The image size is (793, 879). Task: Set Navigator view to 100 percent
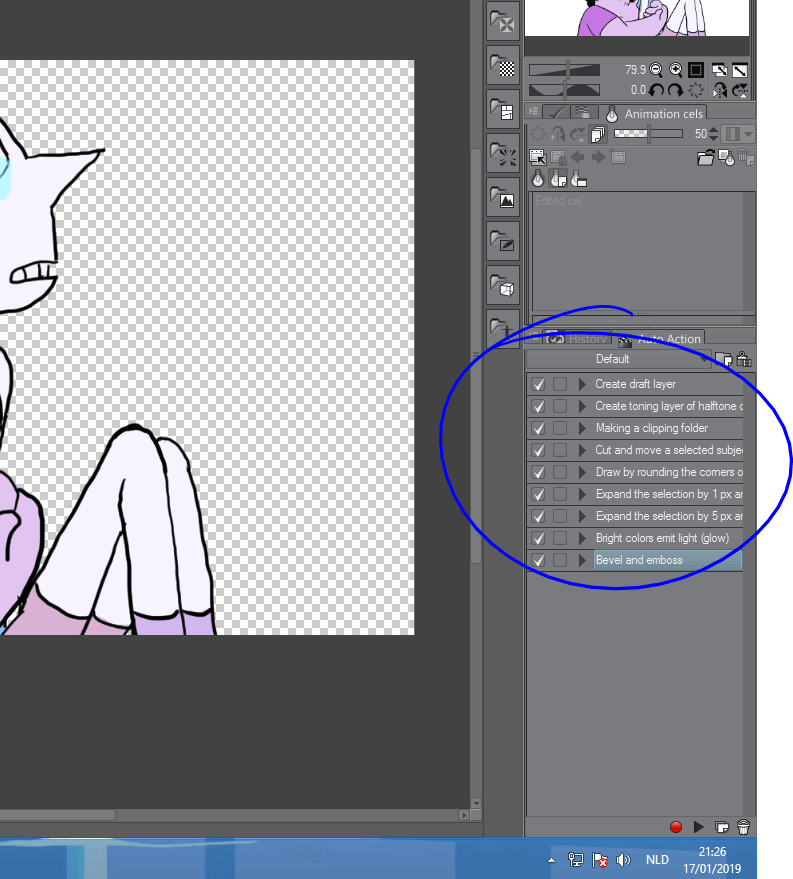click(x=696, y=70)
